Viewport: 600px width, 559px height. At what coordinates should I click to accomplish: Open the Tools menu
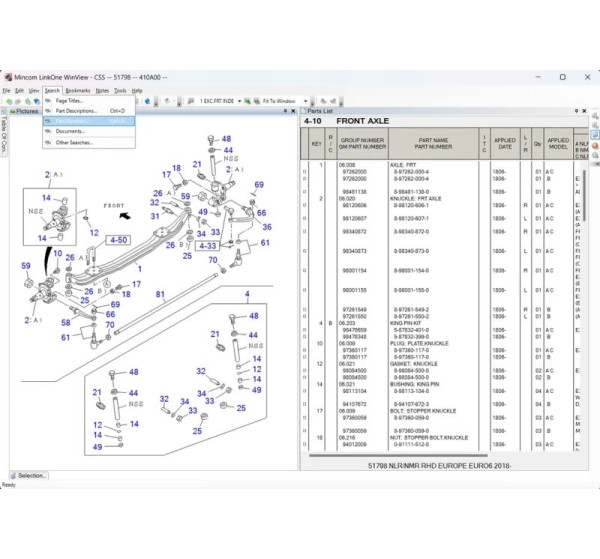(119, 90)
